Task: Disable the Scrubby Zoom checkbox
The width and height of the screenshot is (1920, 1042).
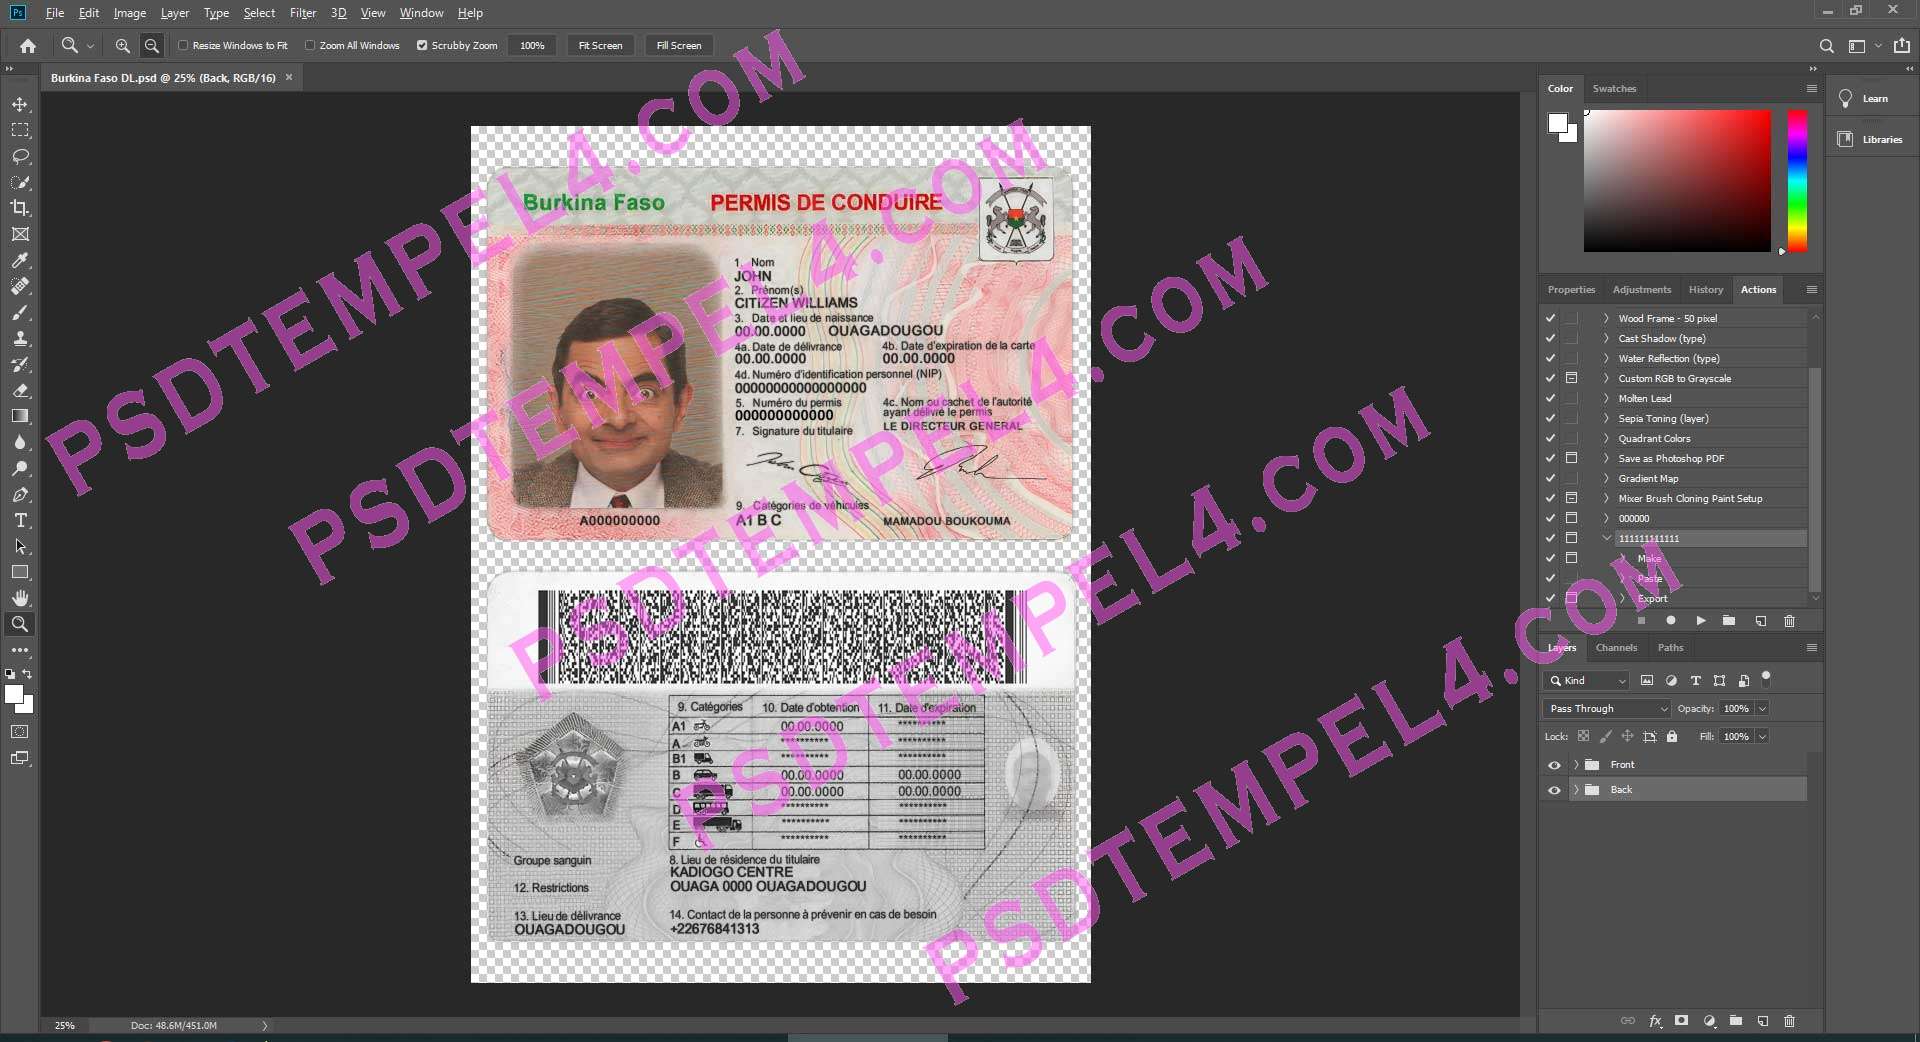Action: coord(422,45)
